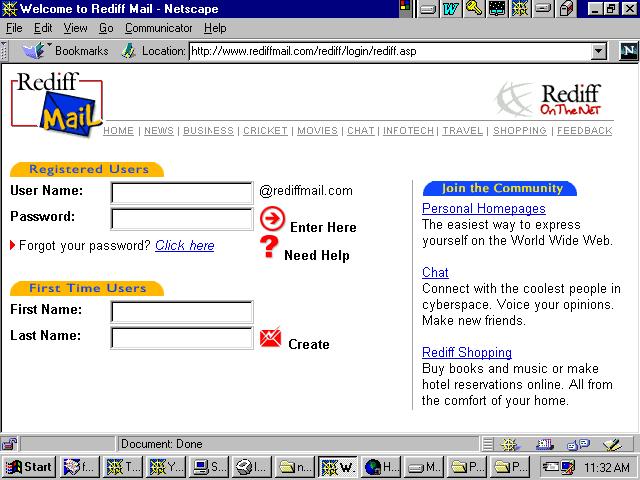Focus the User Name input field
This screenshot has height=480, width=640.
pos(182,193)
